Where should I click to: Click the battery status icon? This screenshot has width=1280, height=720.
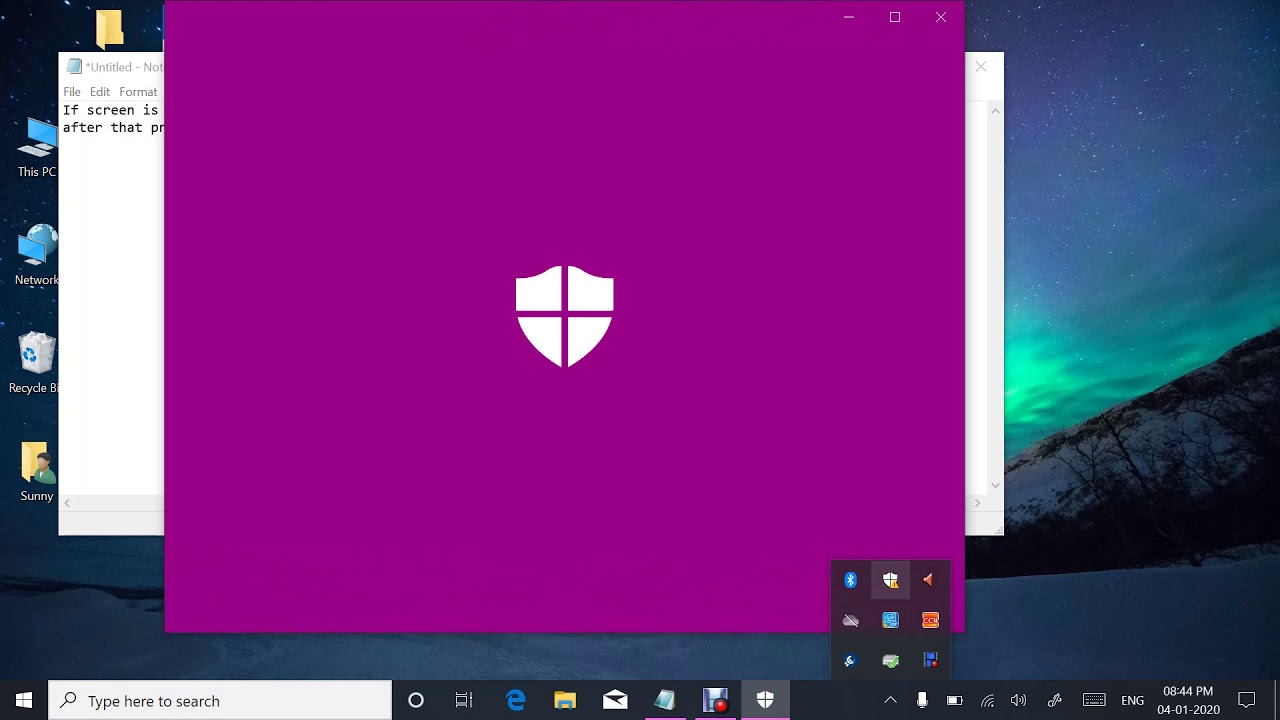click(x=954, y=700)
